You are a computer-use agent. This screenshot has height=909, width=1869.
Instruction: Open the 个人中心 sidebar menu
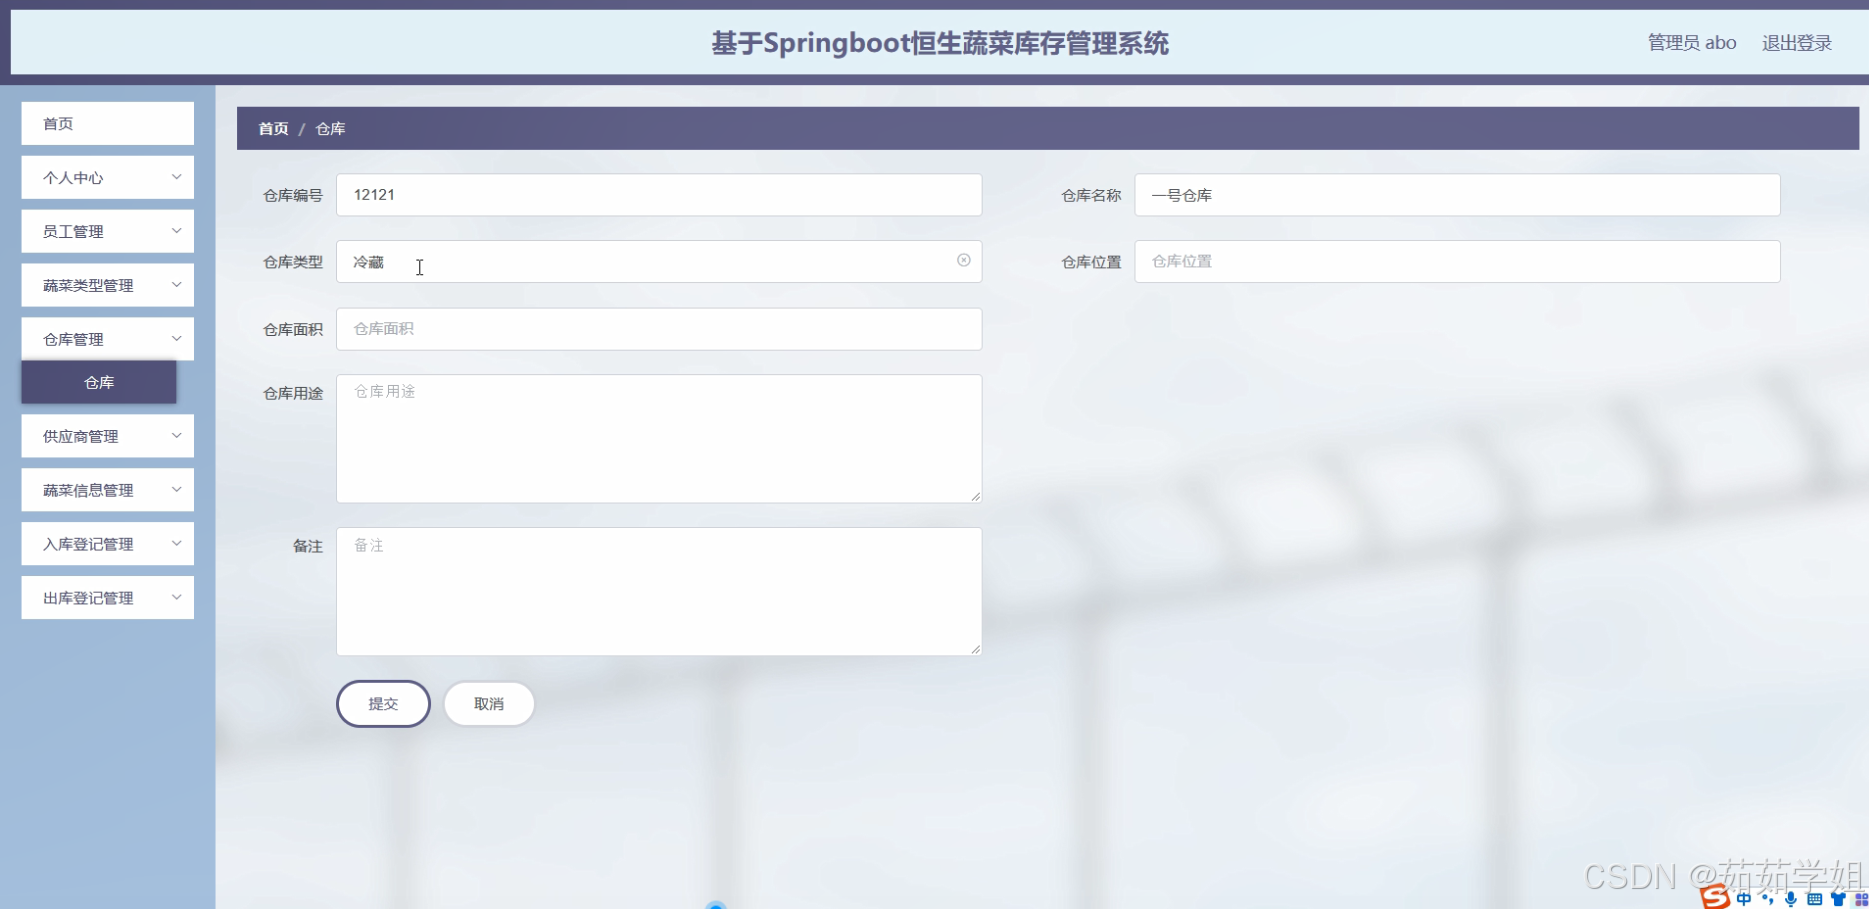click(x=108, y=177)
